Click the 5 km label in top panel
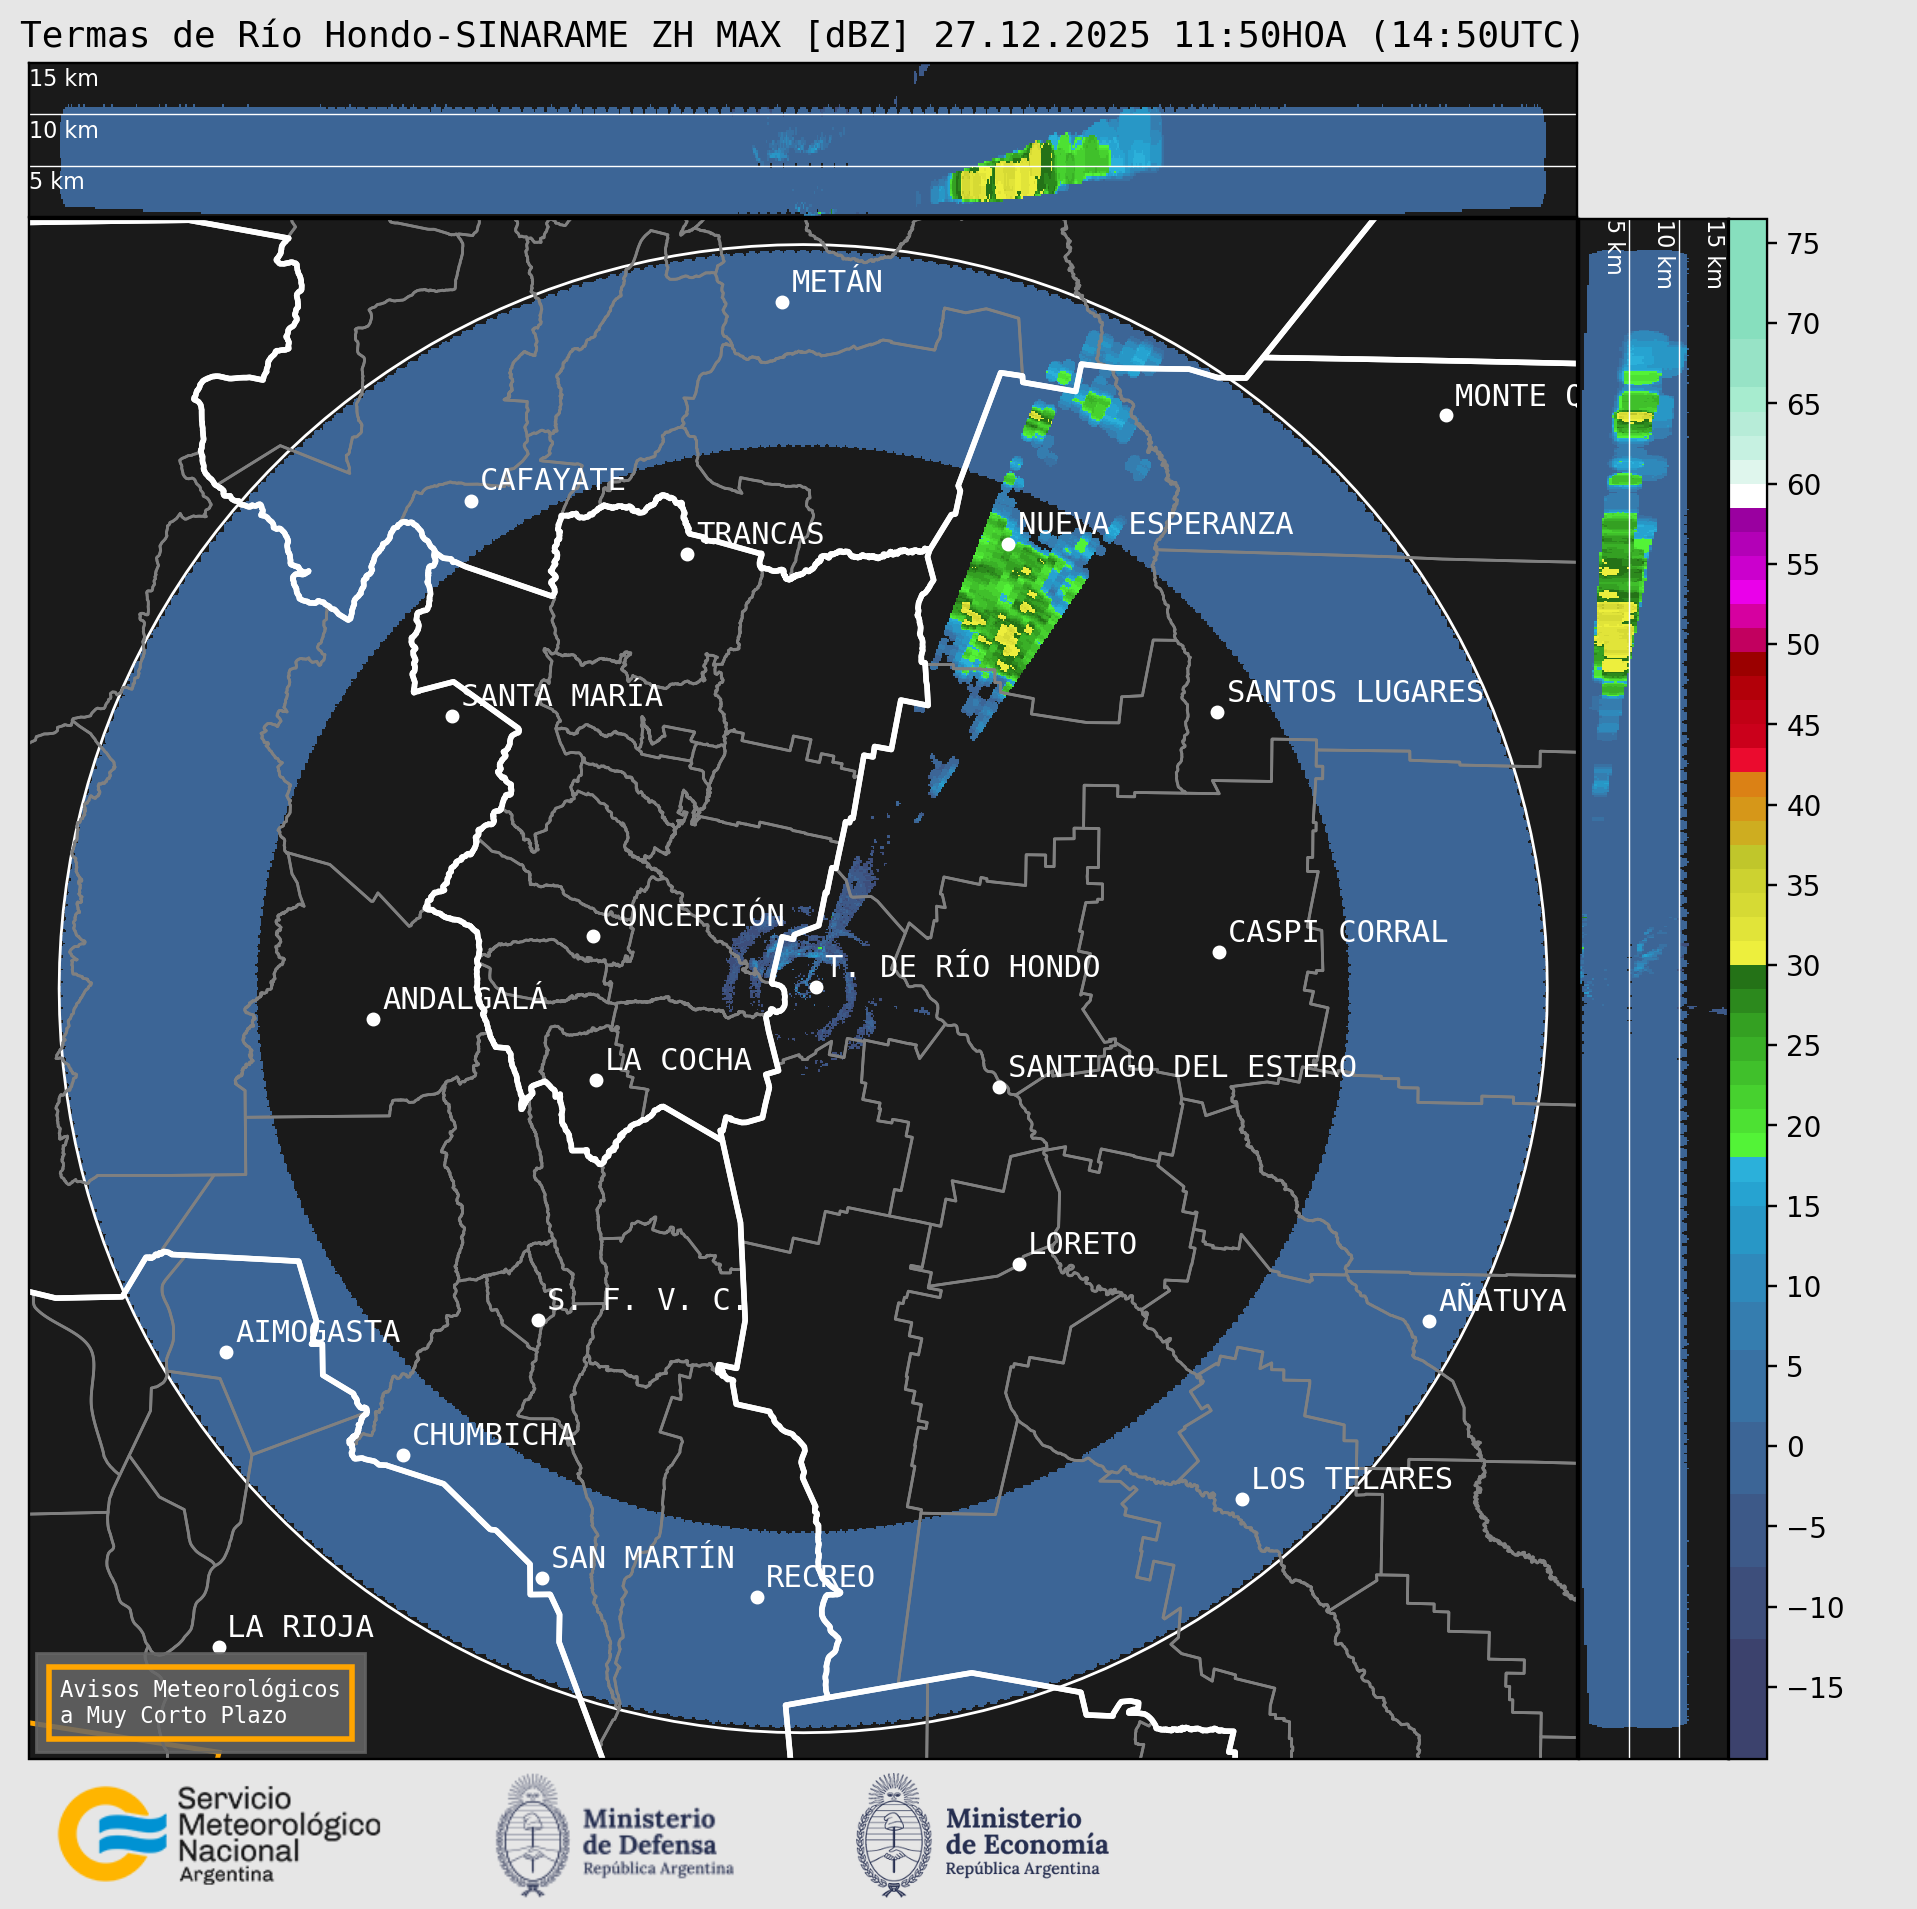This screenshot has width=1917, height=1909. click(57, 181)
